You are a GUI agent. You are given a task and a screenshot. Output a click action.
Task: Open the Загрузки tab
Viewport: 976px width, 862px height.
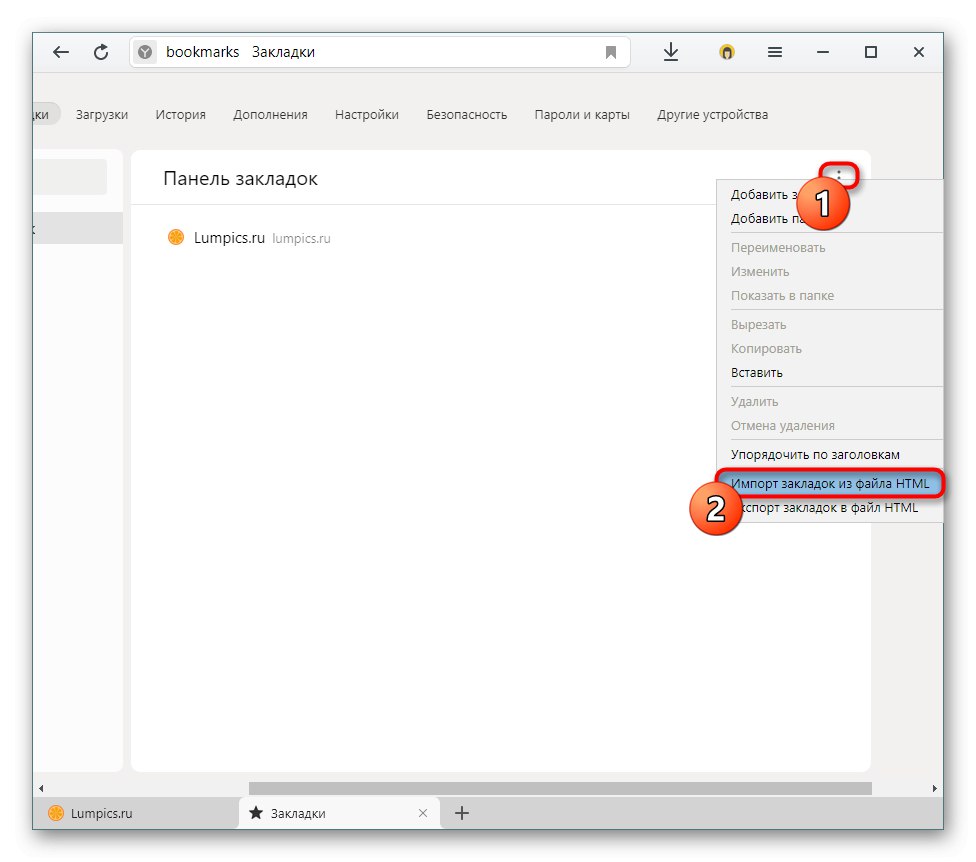point(102,115)
